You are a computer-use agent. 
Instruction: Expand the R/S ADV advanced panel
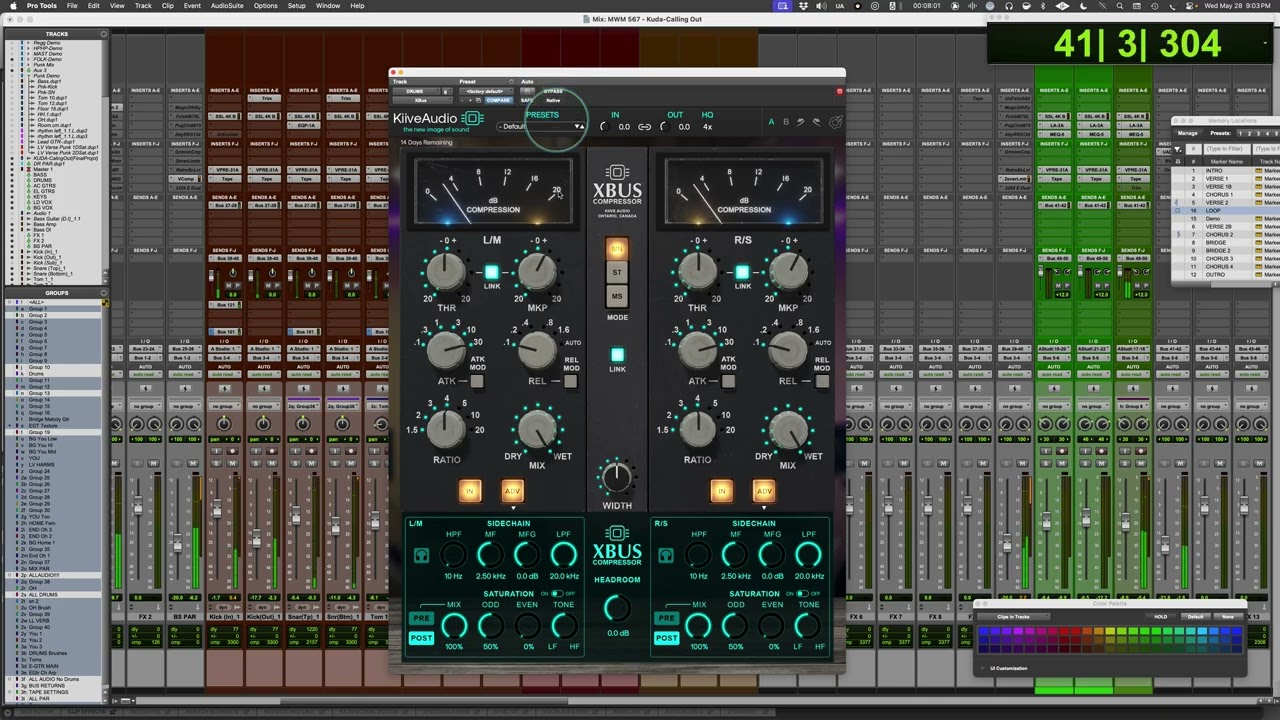[x=763, y=491]
